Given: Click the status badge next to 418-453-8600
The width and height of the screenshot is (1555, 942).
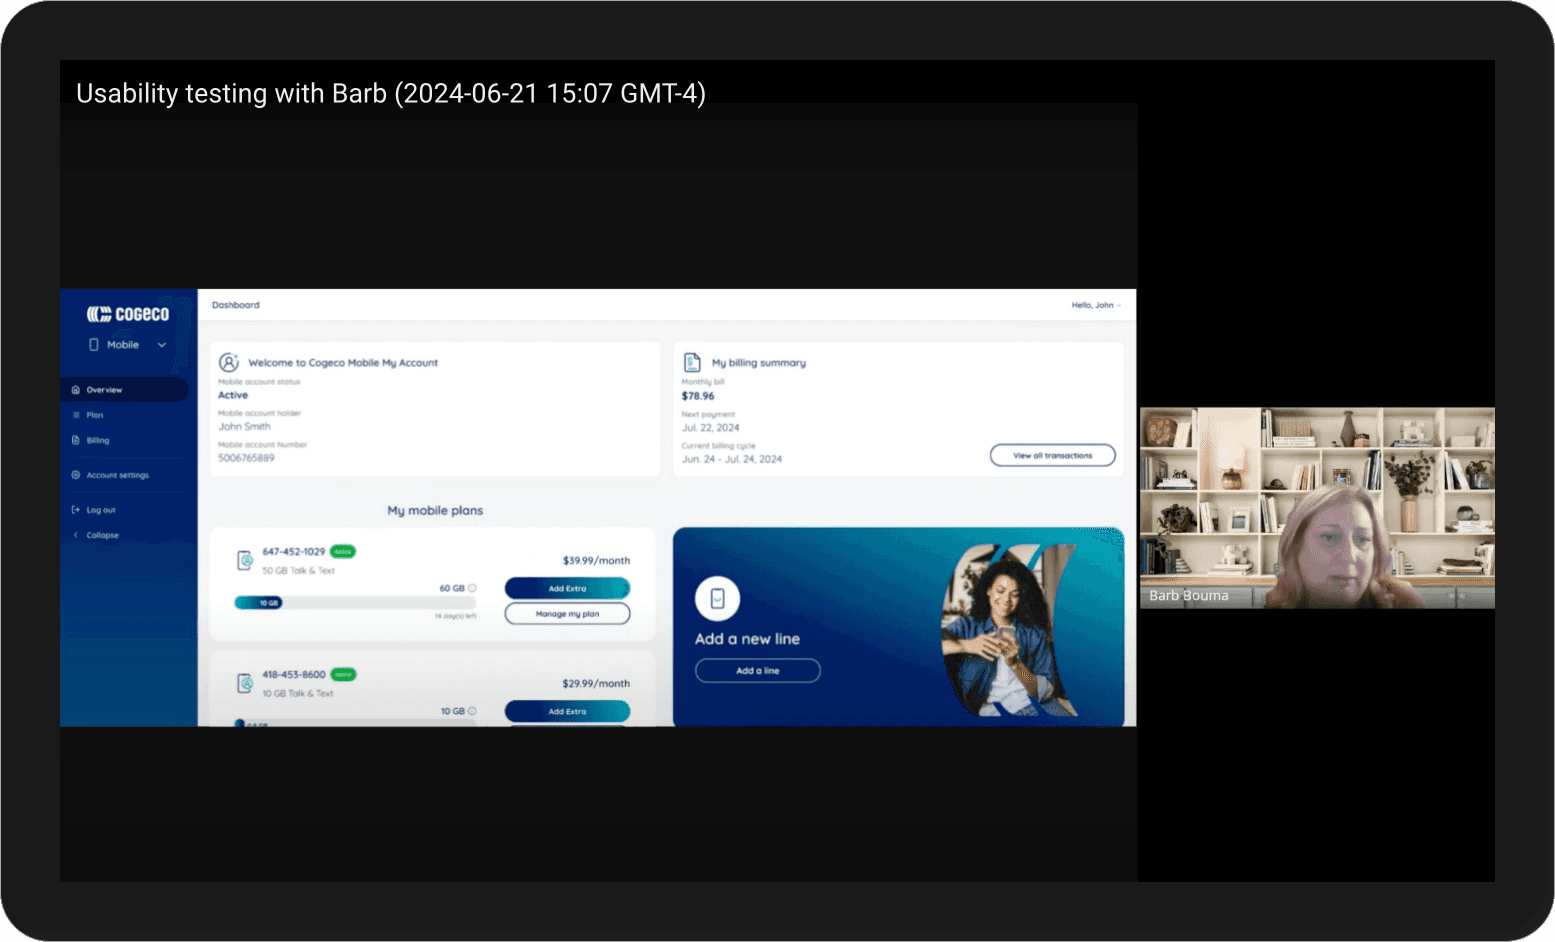Looking at the screenshot, I should click(x=343, y=674).
